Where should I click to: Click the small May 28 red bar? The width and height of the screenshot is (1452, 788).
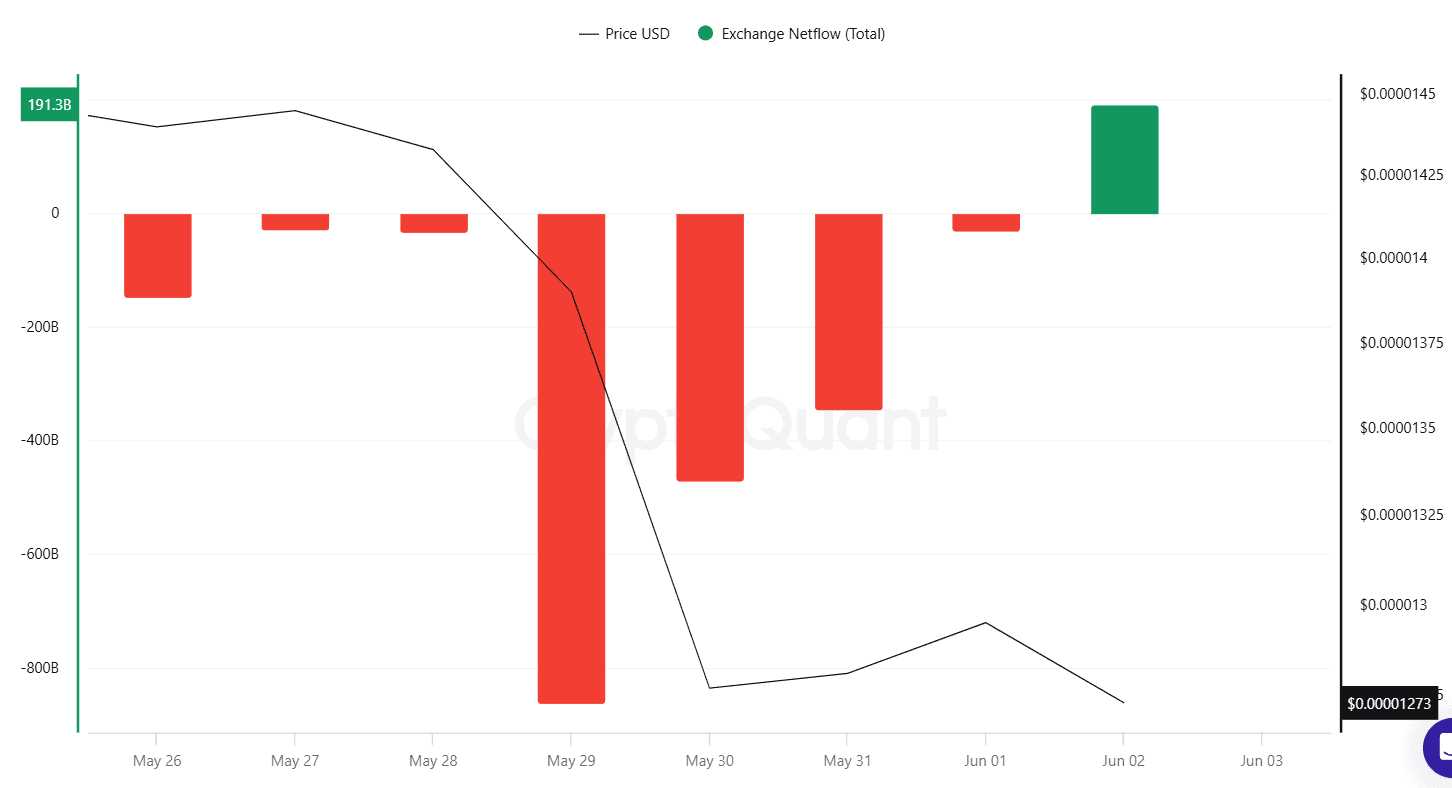pos(434,223)
